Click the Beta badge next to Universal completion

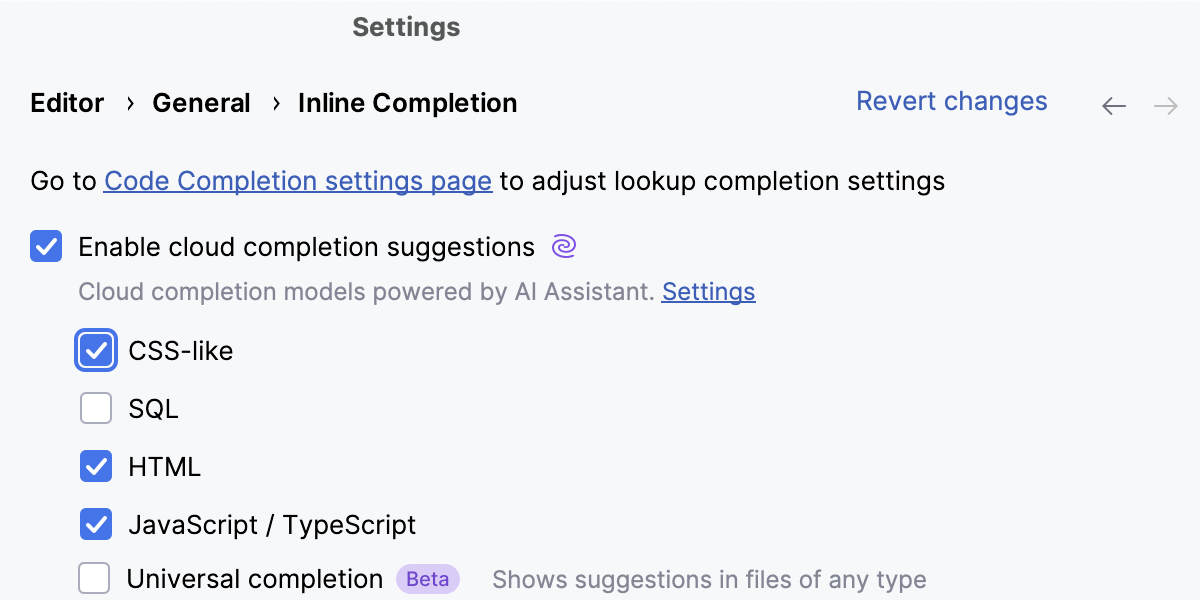click(x=428, y=578)
